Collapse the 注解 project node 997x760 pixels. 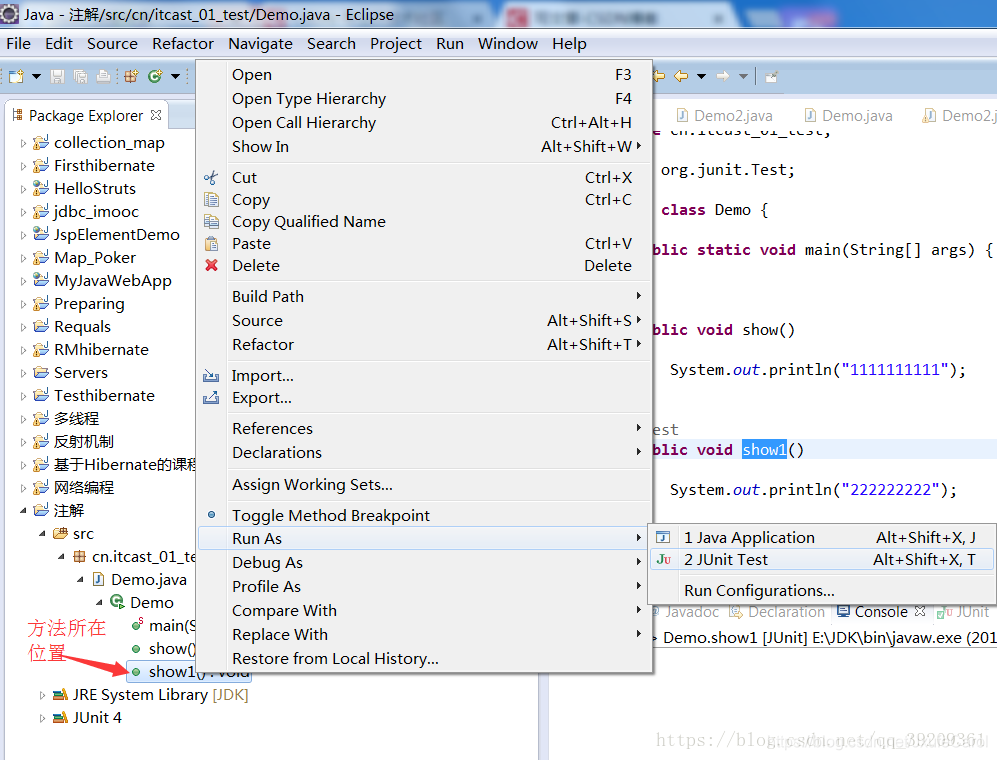point(24,510)
